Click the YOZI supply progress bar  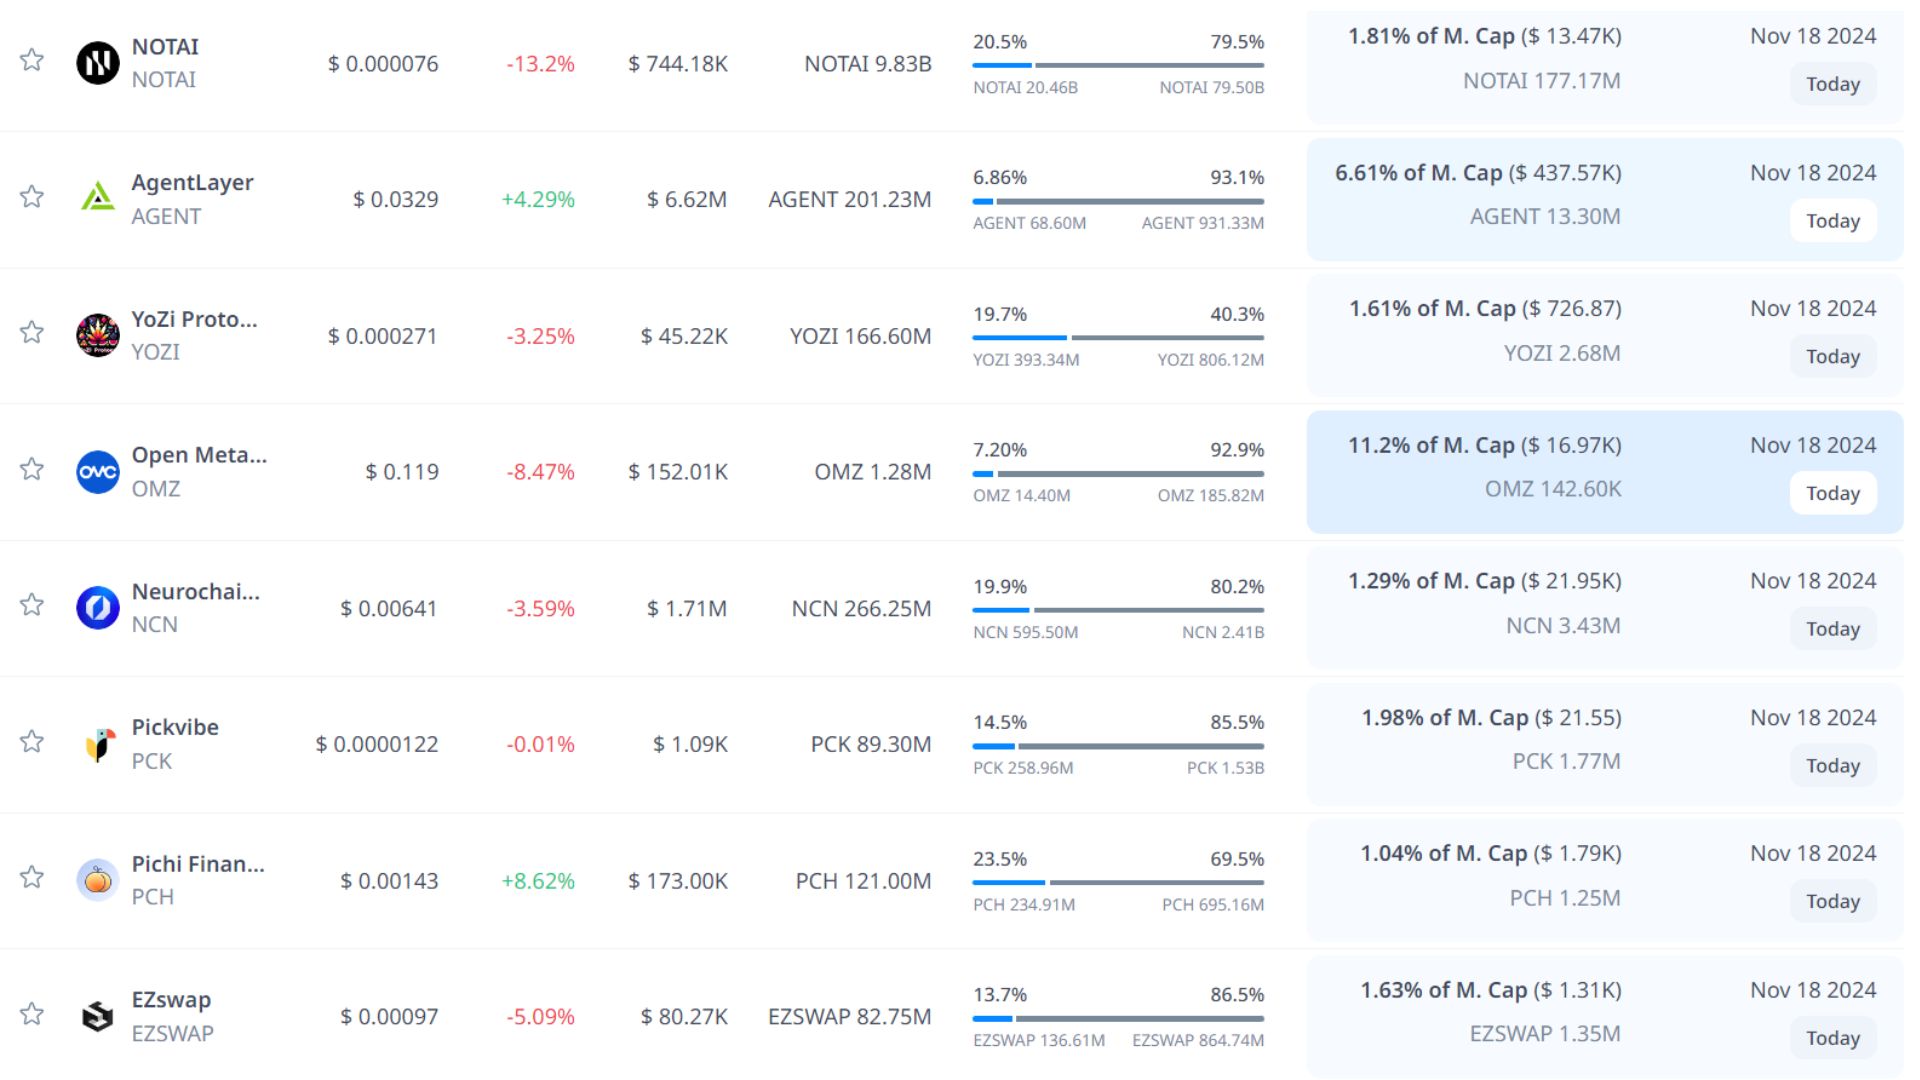point(1118,338)
